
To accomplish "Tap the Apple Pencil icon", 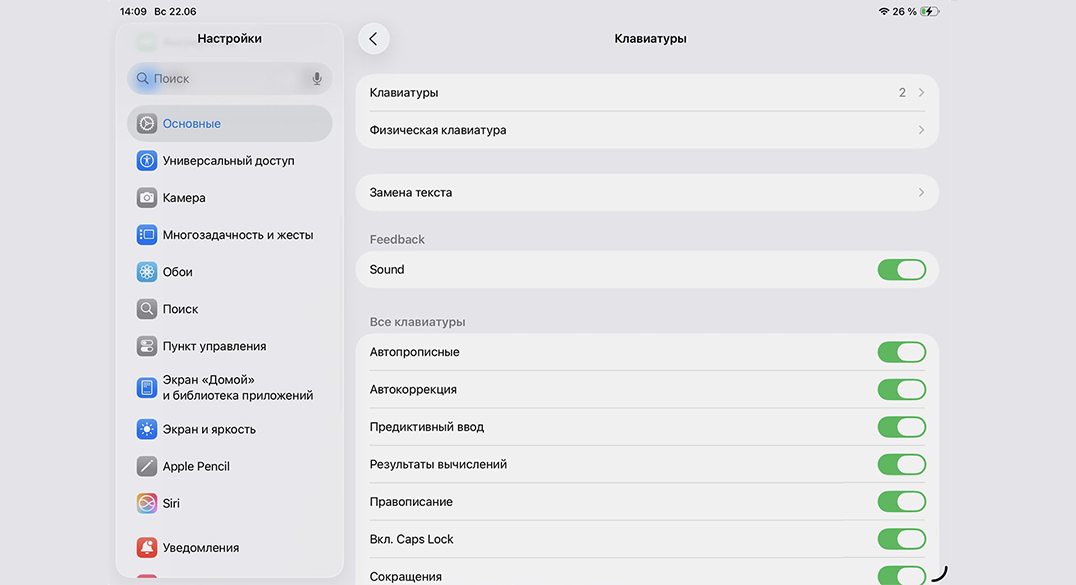I will point(147,466).
